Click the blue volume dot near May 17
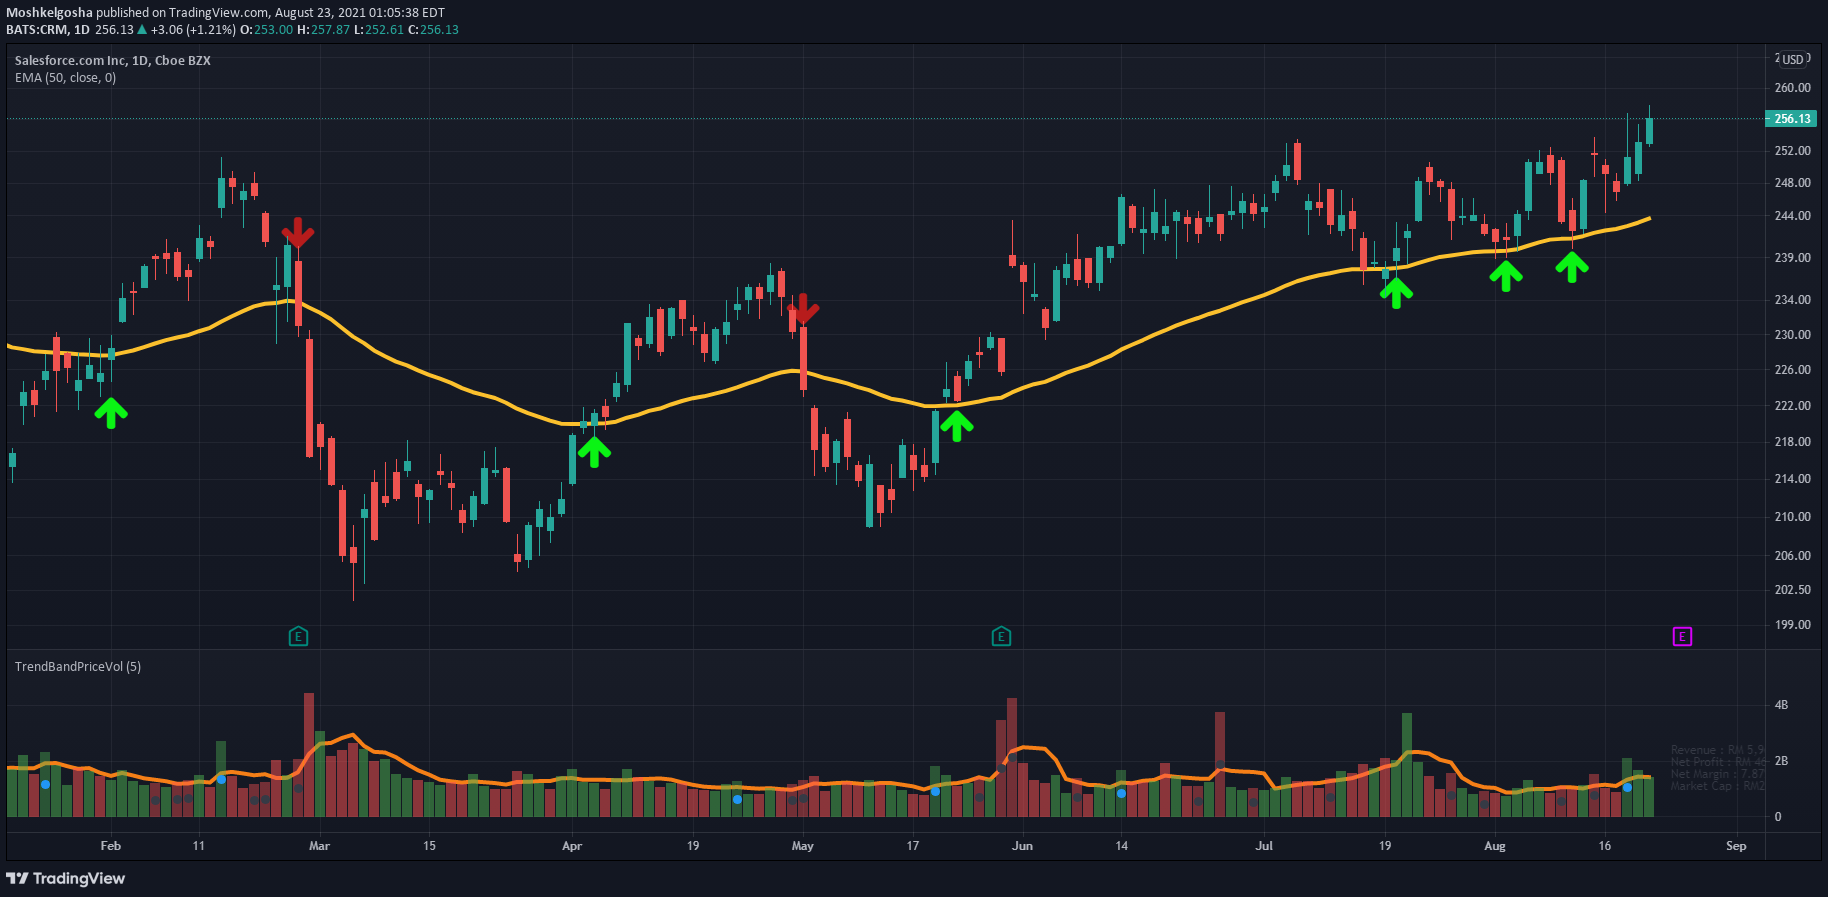Screen dimensions: 1828x897 point(935,791)
